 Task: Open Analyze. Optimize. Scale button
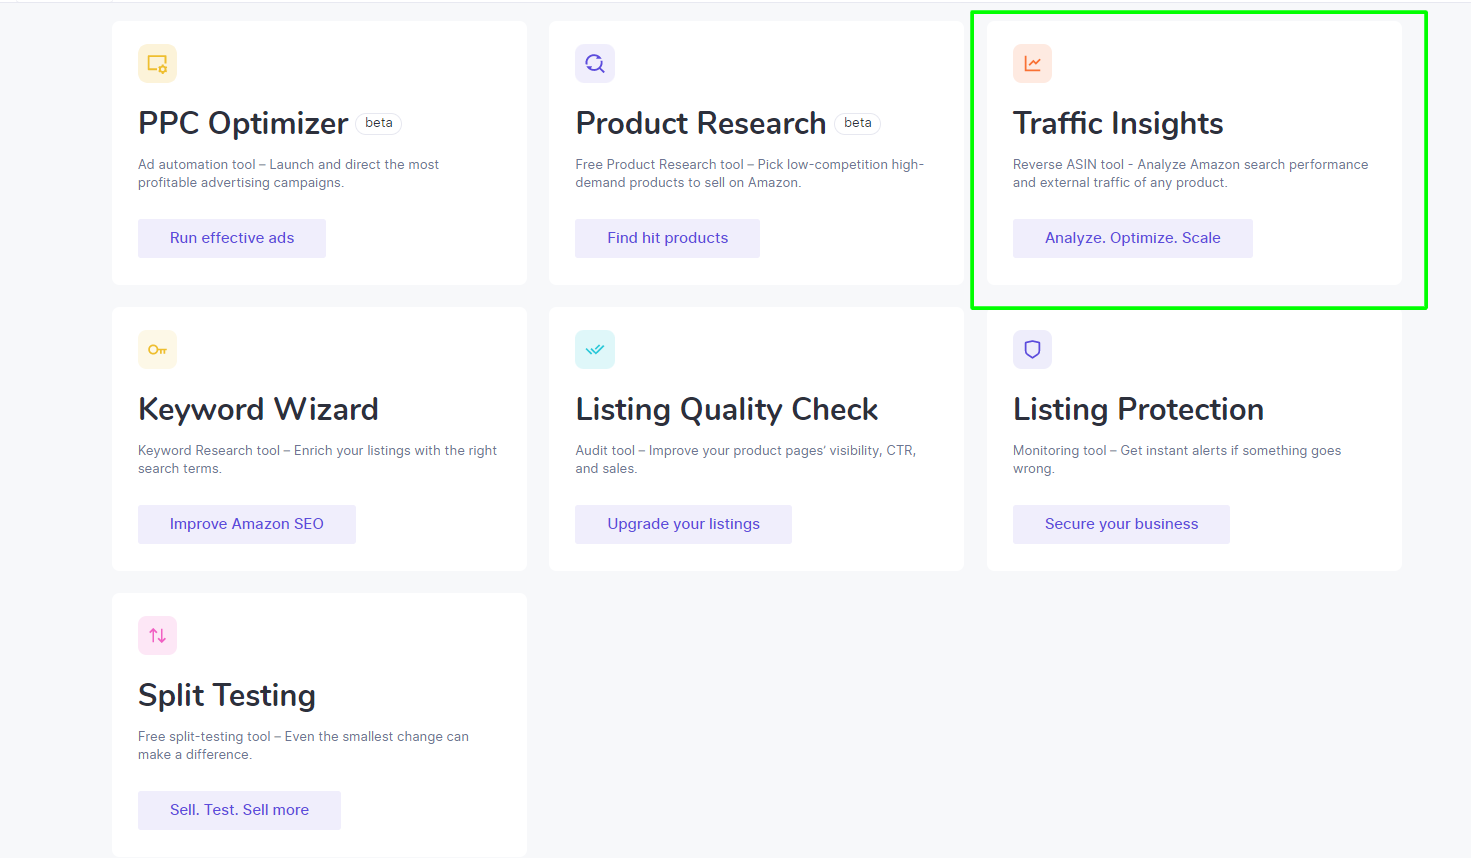[1132, 238]
